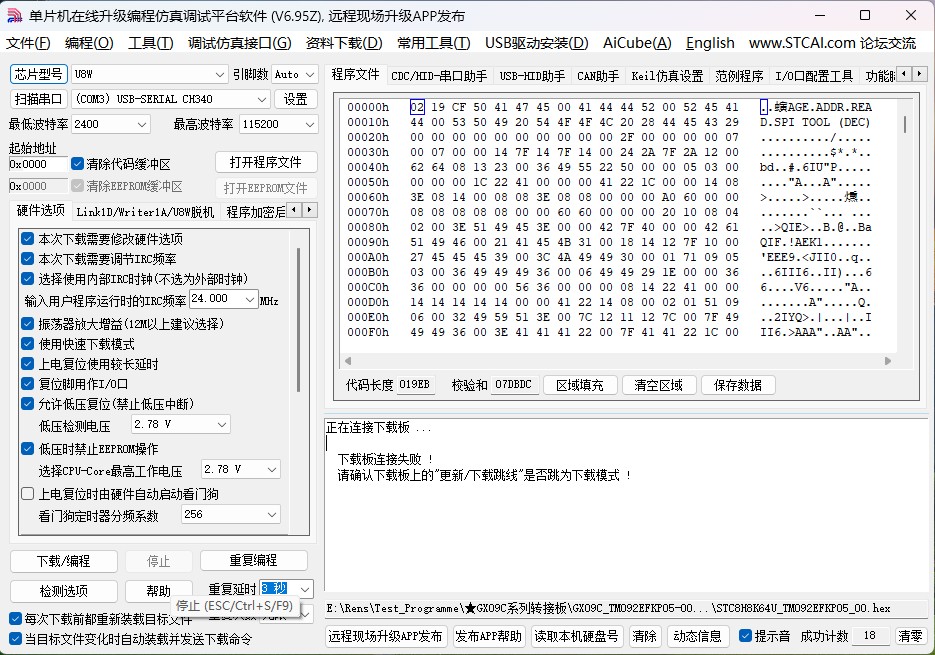Toggle 每次下载前都重新装载目标文件 checkbox
The width and height of the screenshot is (935, 655).
tap(16, 619)
